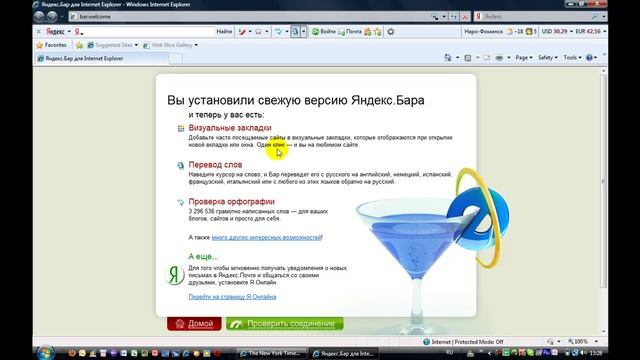Click the chat bubble icon in Yandex Bar
Screen dimensions: 640x360
point(258,31)
